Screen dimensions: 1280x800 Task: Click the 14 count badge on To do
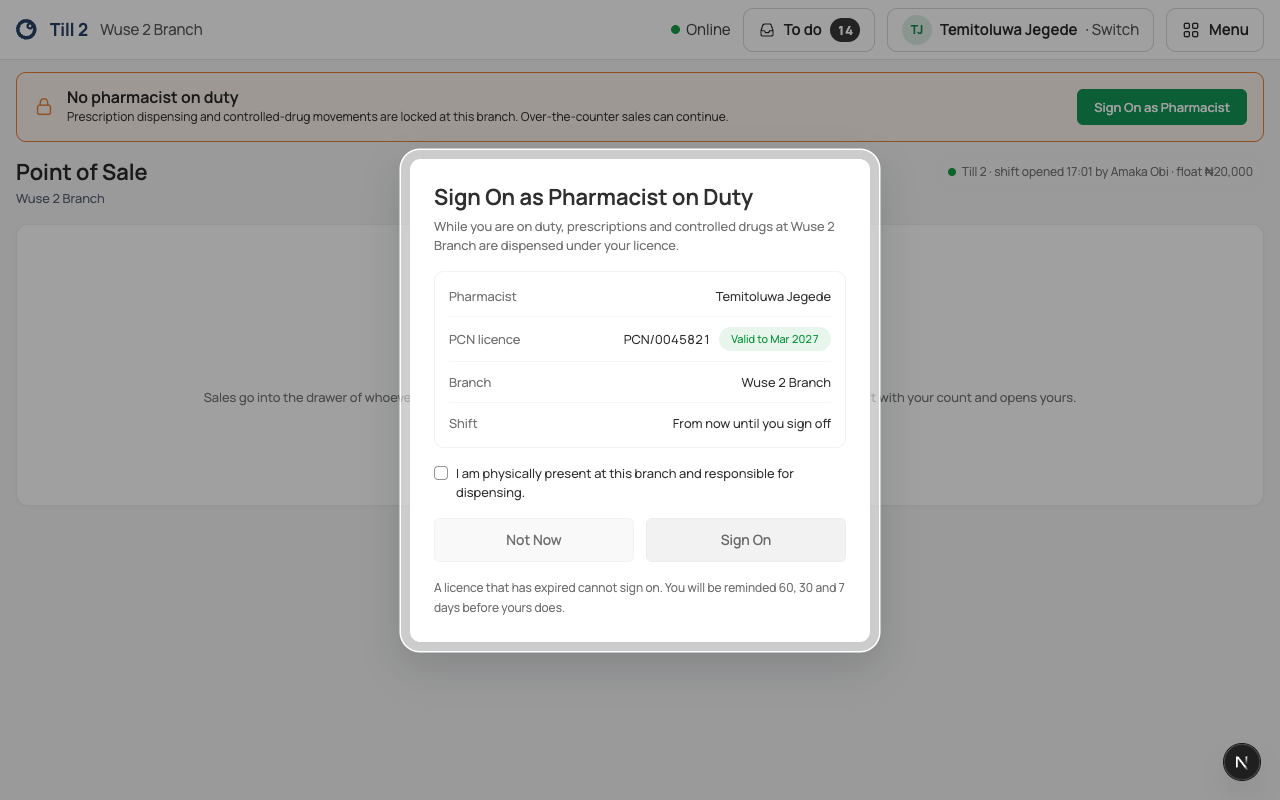pyautogui.click(x=845, y=30)
